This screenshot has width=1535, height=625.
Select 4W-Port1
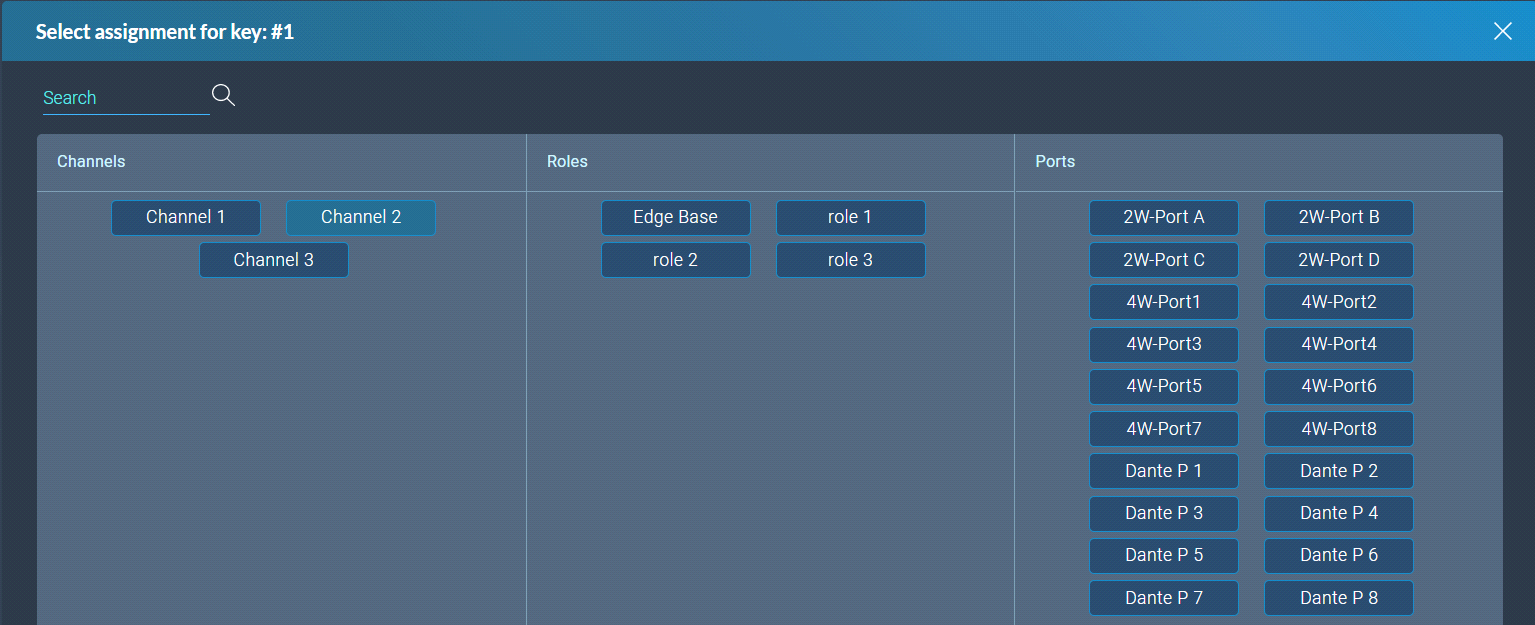(1163, 302)
